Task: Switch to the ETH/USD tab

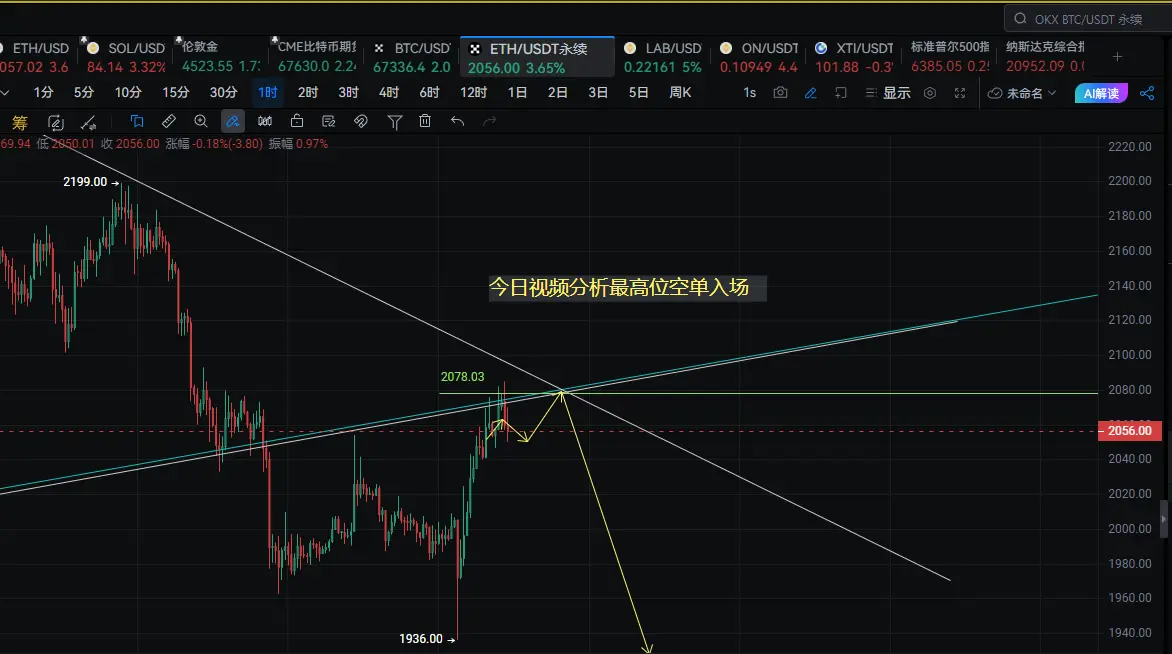Action: click(37, 57)
